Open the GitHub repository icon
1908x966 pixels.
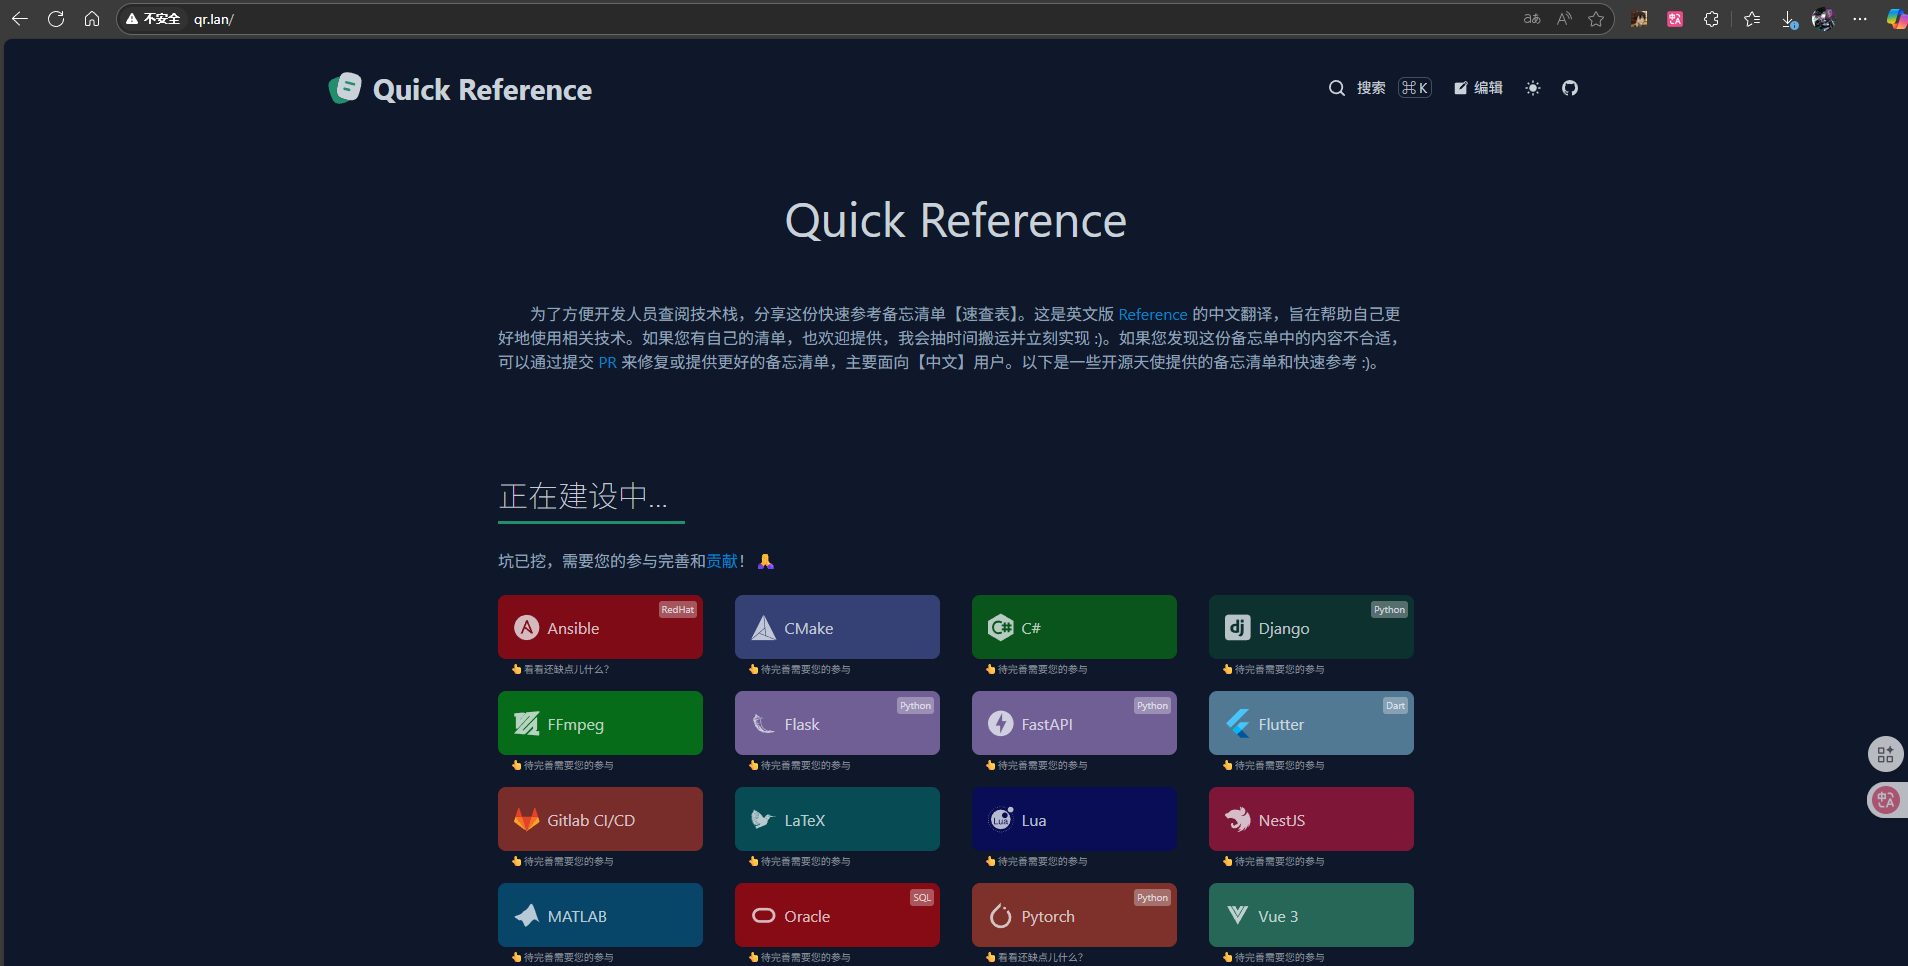[x=1570, y=88]
